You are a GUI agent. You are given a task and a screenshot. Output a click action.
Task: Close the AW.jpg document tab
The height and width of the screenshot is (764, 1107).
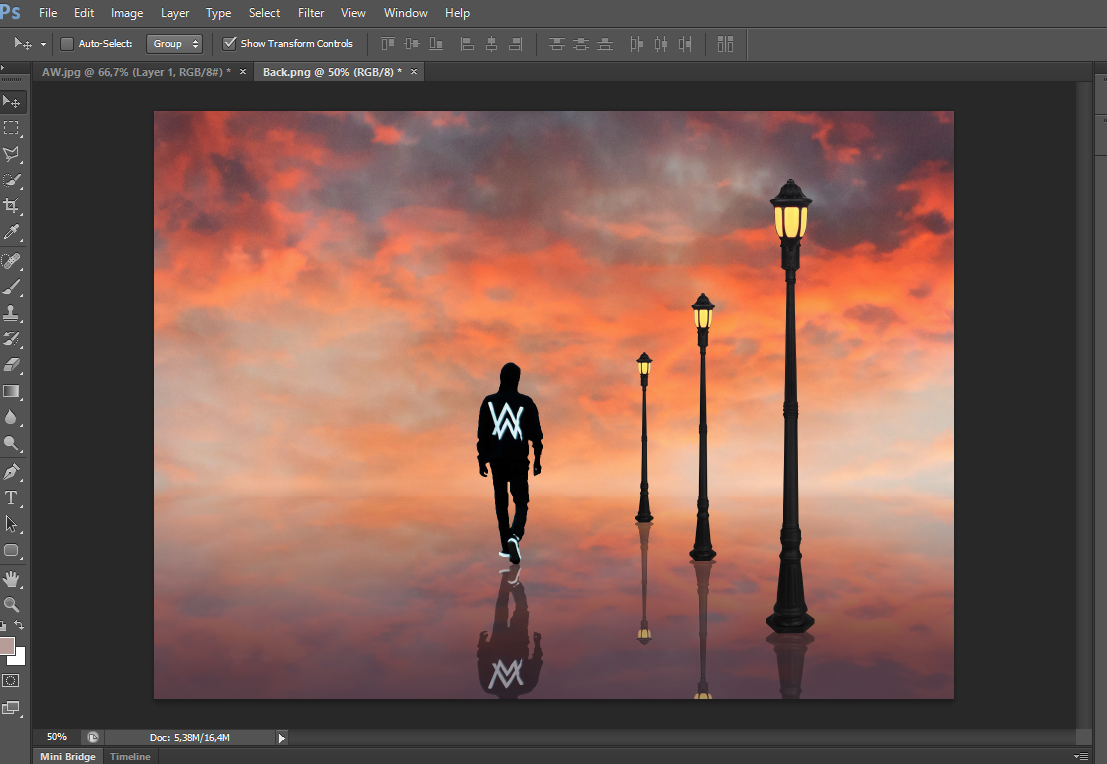243,72
